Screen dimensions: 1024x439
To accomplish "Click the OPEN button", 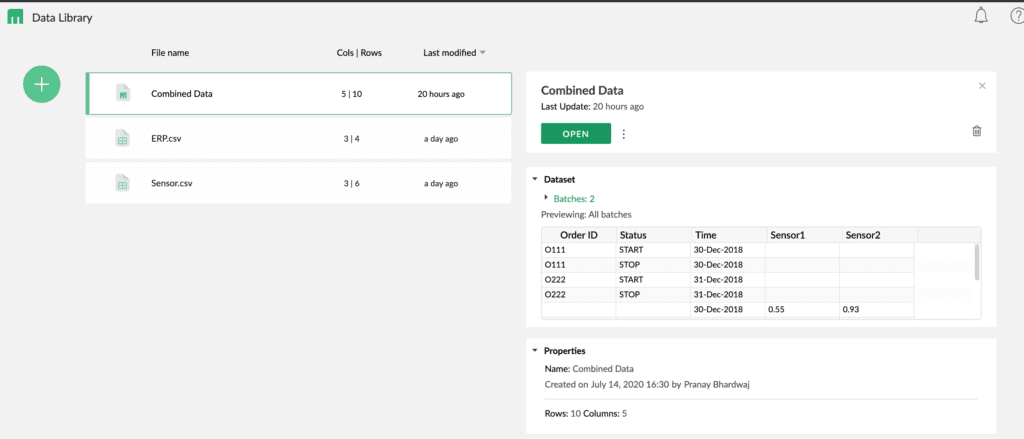I will (576, 134).
